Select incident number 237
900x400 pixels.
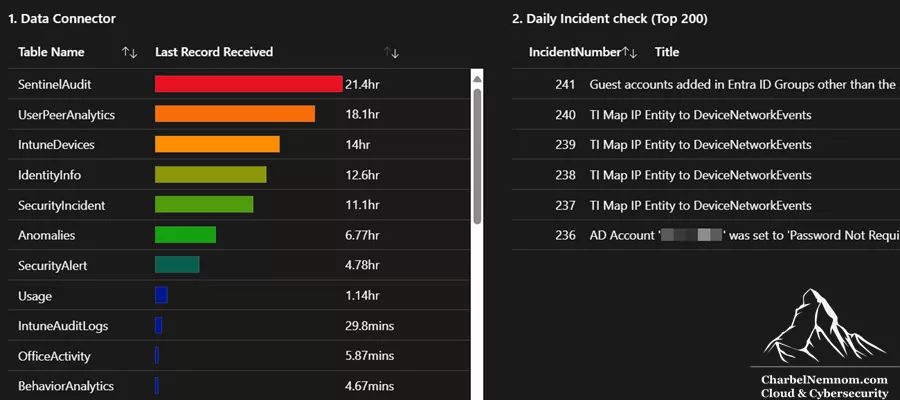[565, 205]
